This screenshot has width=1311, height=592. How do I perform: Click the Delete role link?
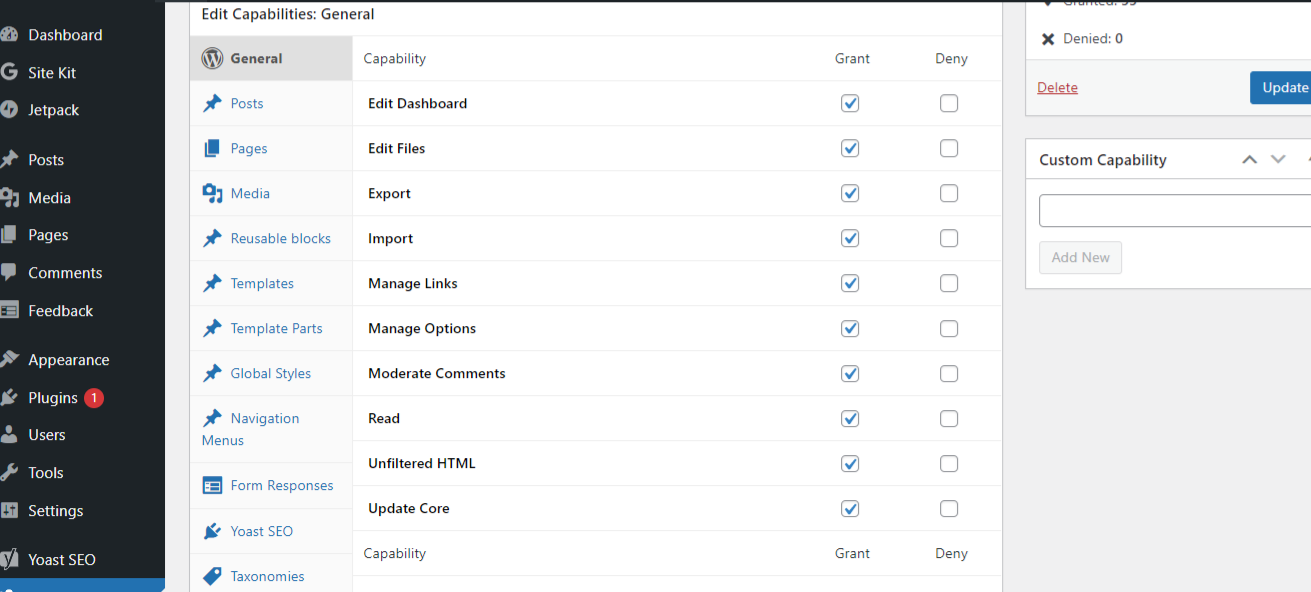click(x=1057, y=87)
